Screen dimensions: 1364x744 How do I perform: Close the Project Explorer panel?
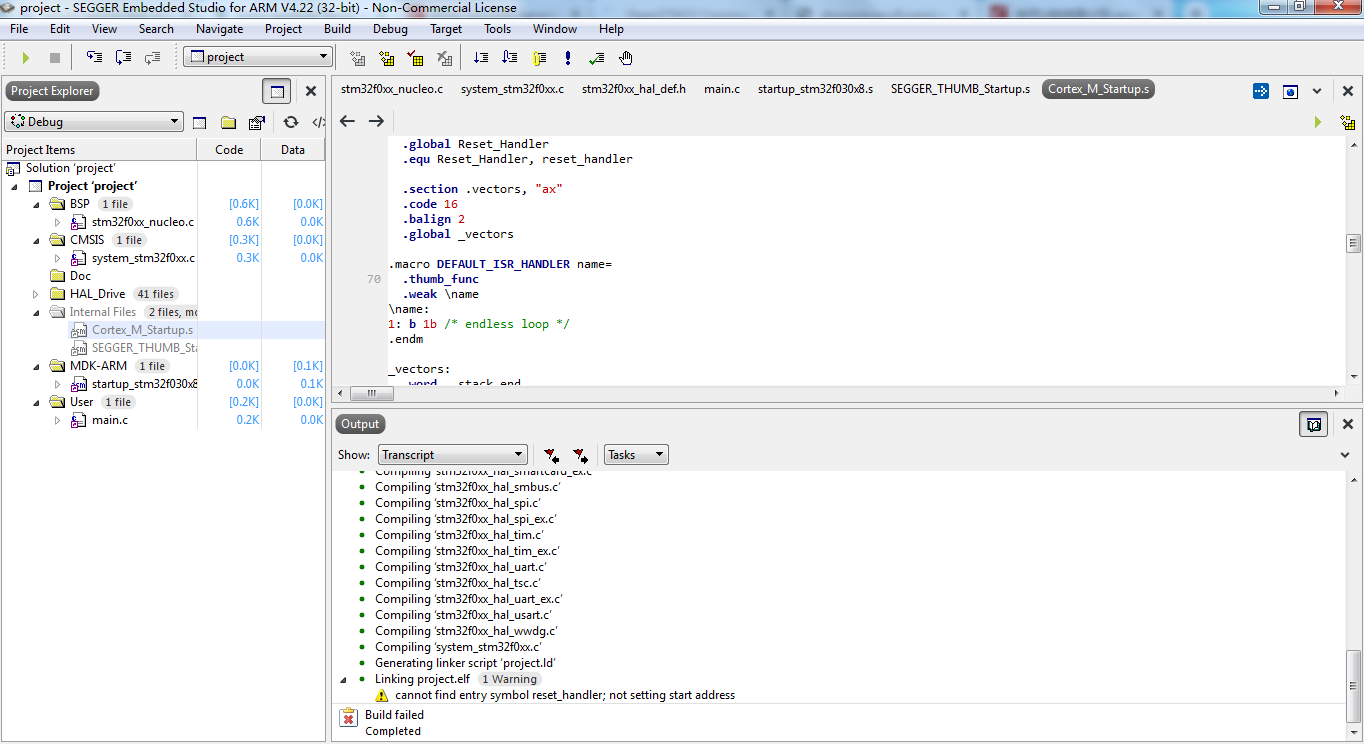(311, 91)
